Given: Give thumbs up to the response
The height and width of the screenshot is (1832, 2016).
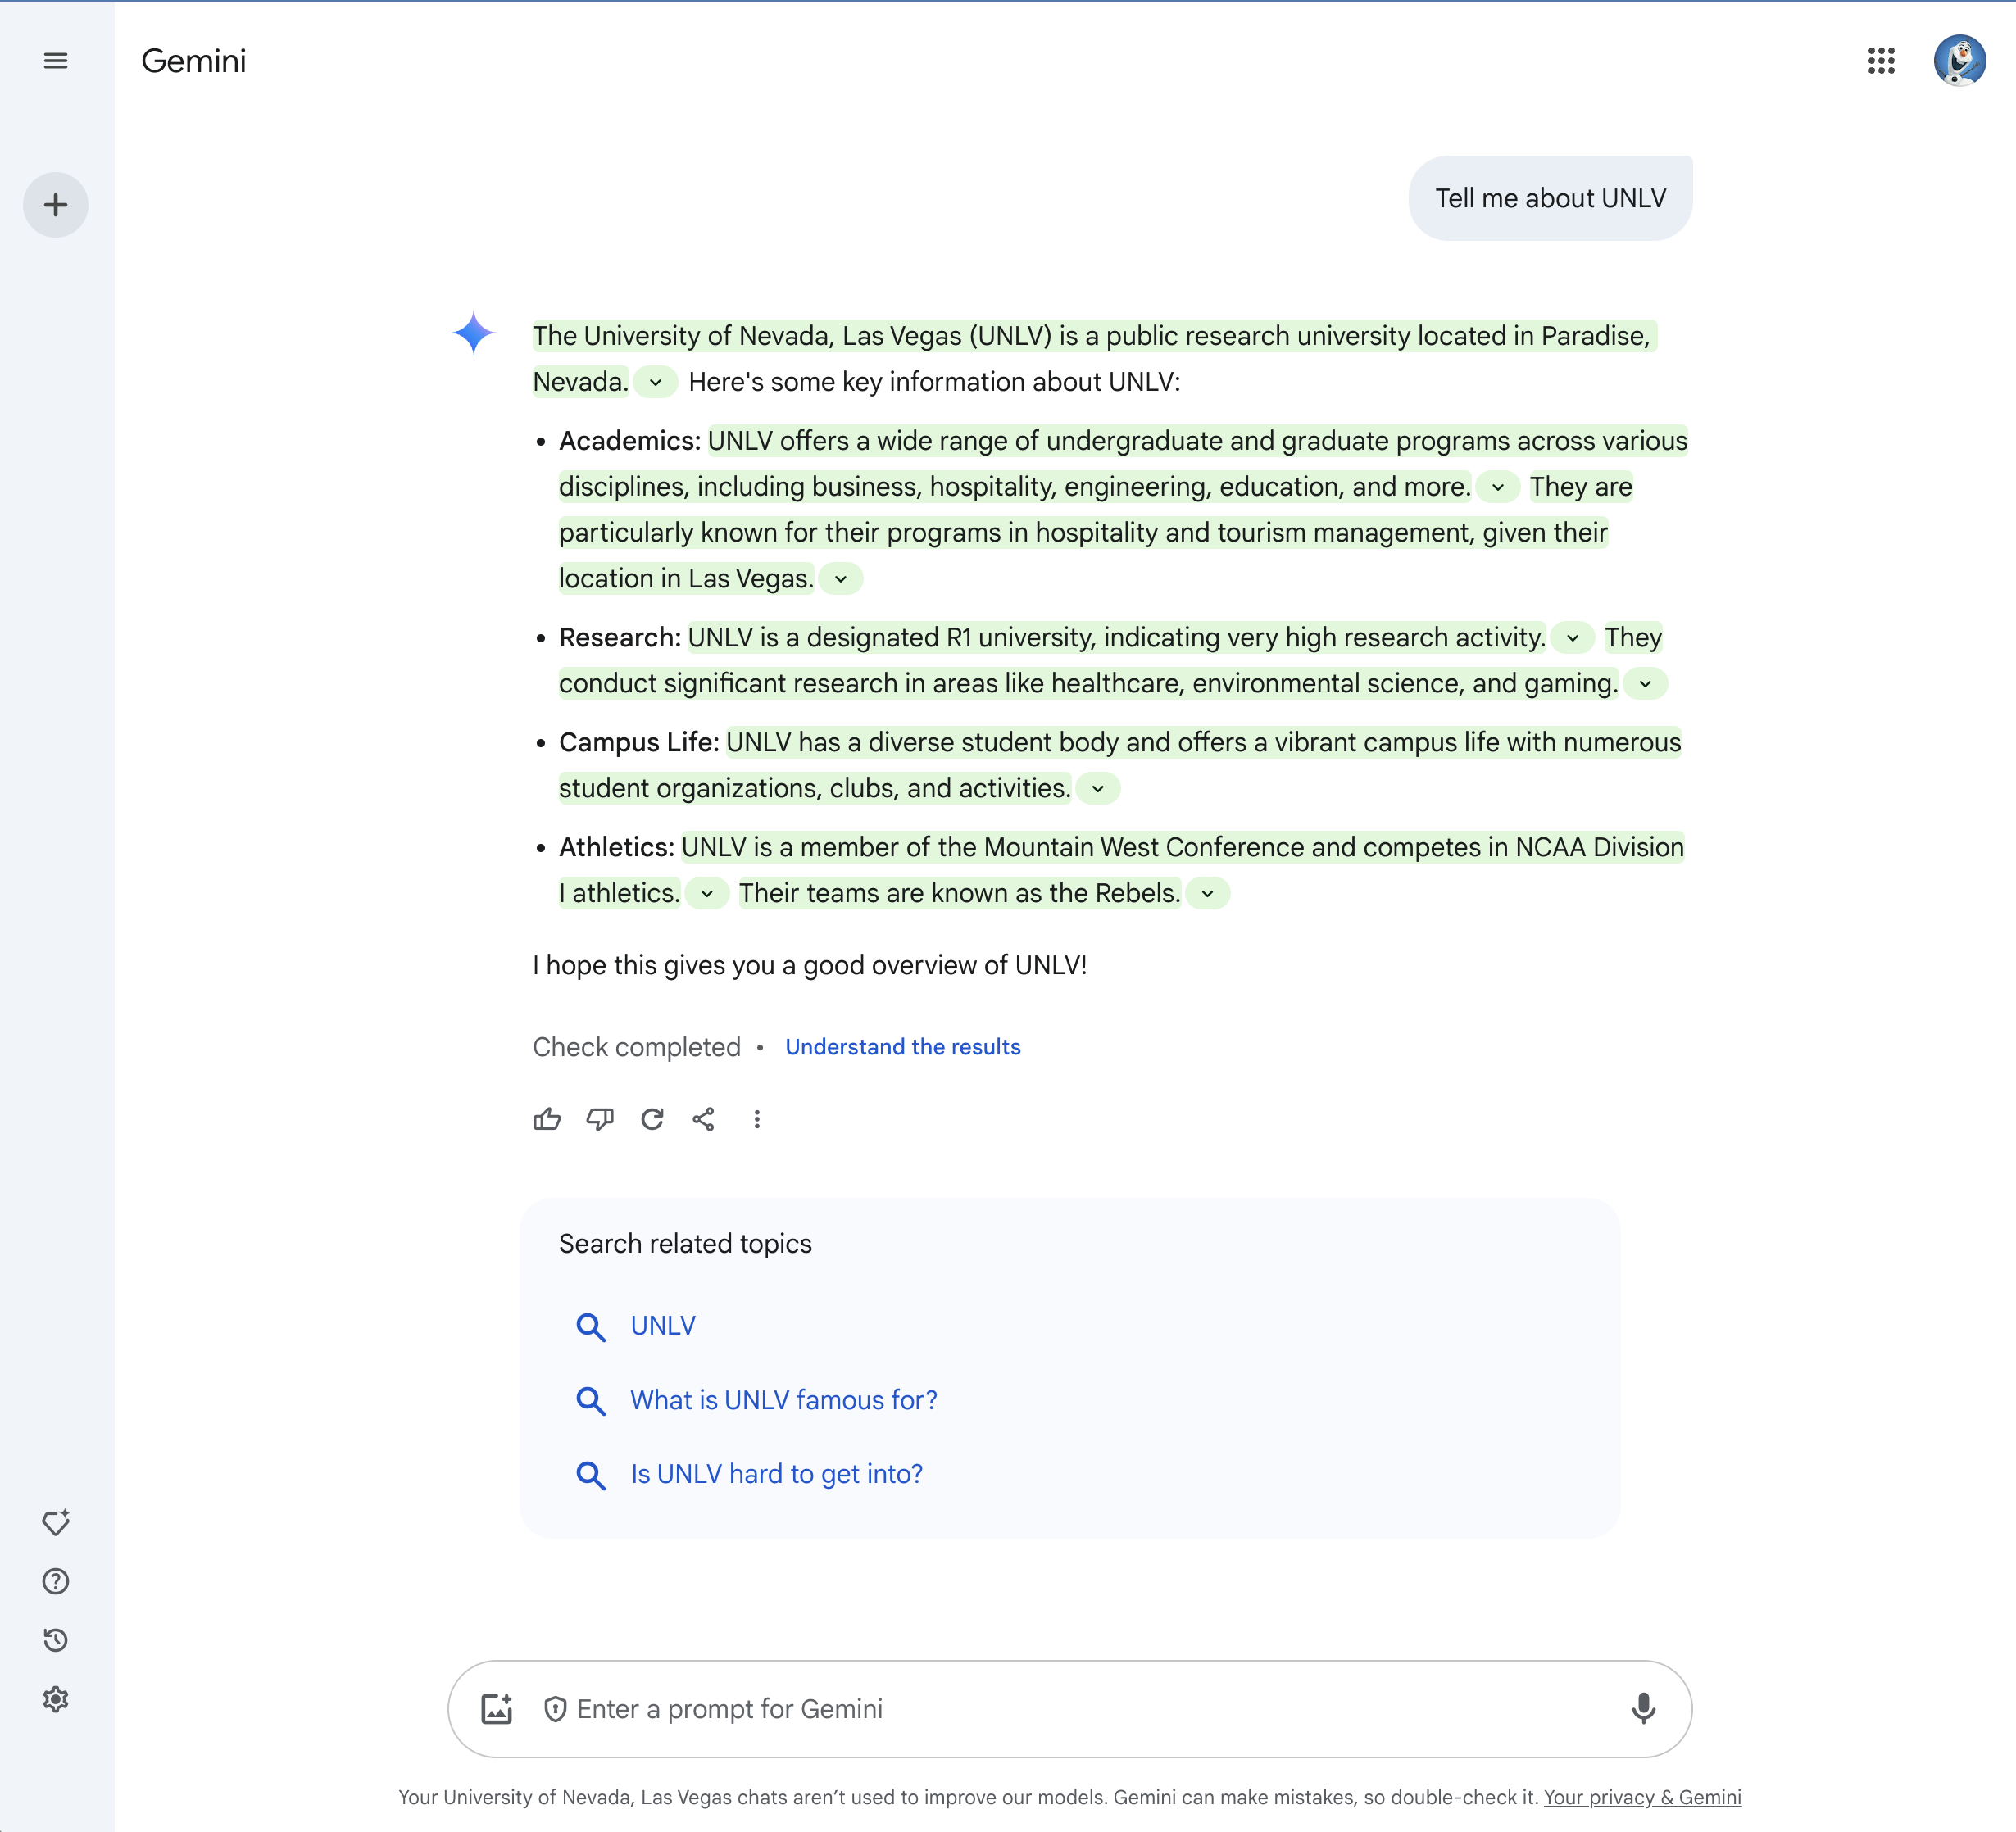Looking at the screenshot, I should click(x=547, y=1119).
